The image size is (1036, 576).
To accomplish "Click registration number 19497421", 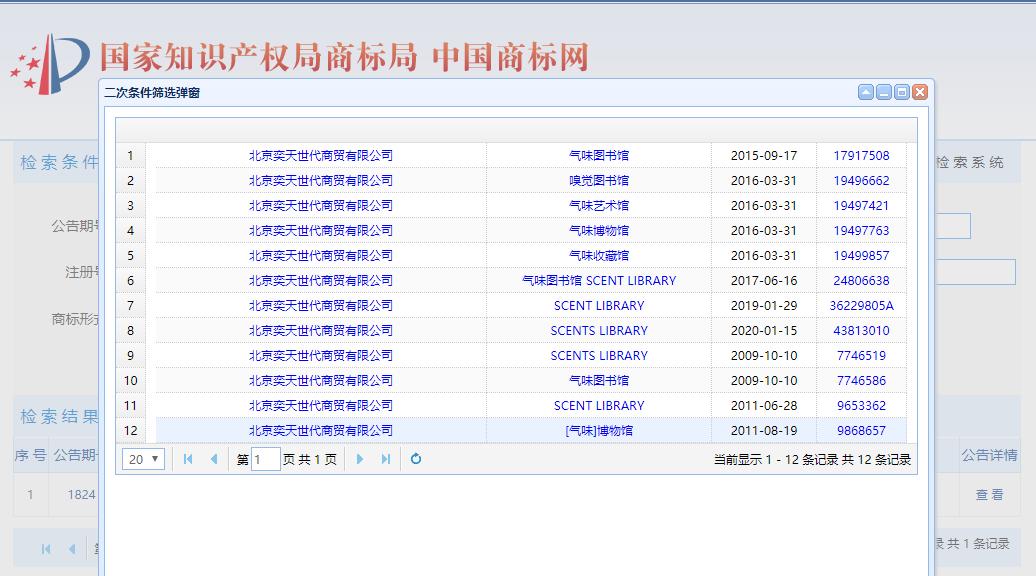I will click(861, 206).
